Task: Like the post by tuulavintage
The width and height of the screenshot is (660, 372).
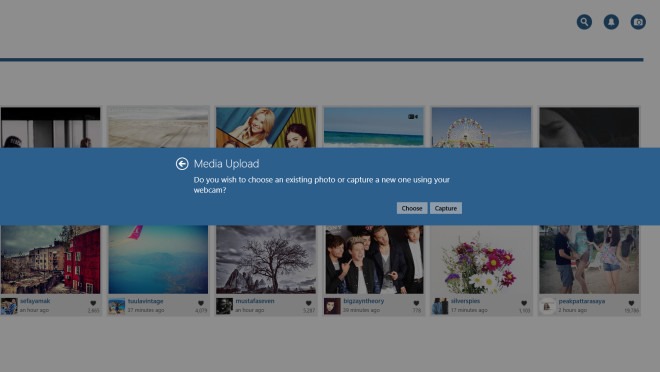Action: (x=201, y=303)
